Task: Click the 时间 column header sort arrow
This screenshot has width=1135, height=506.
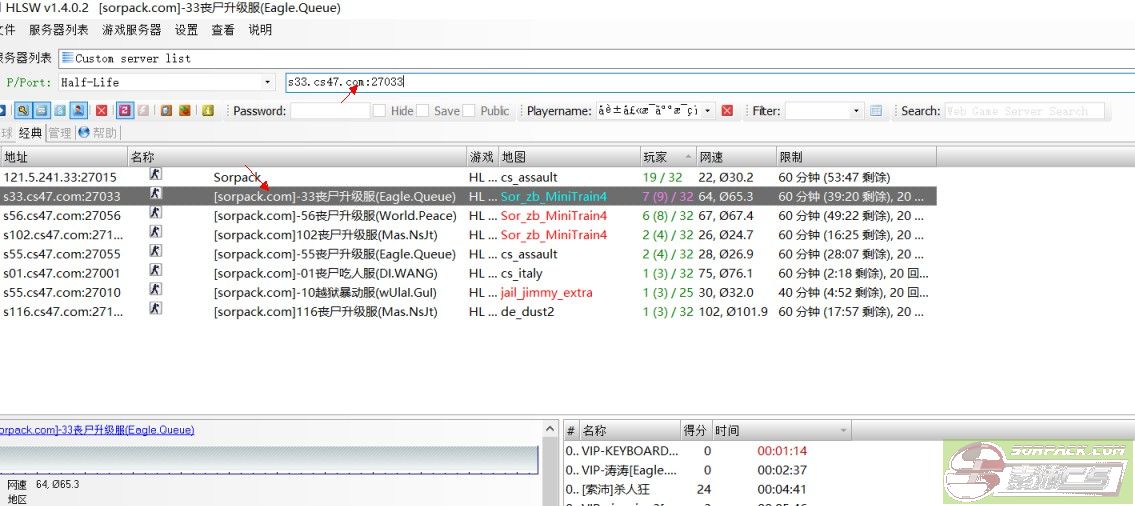Action: coord(843,431)
